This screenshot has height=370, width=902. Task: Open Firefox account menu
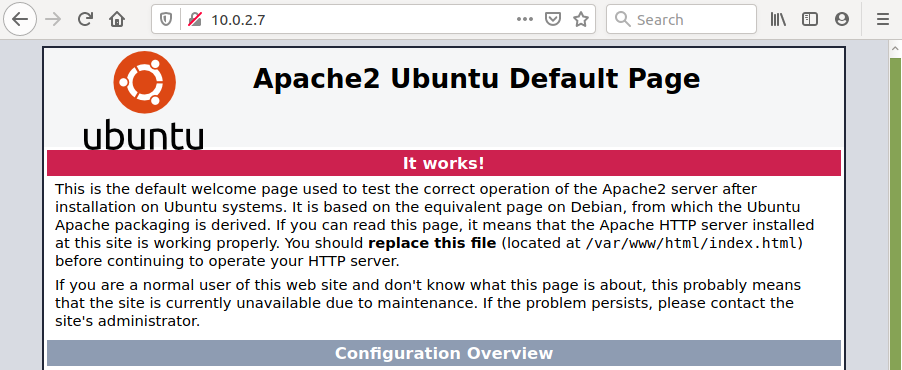click(842, 20)
